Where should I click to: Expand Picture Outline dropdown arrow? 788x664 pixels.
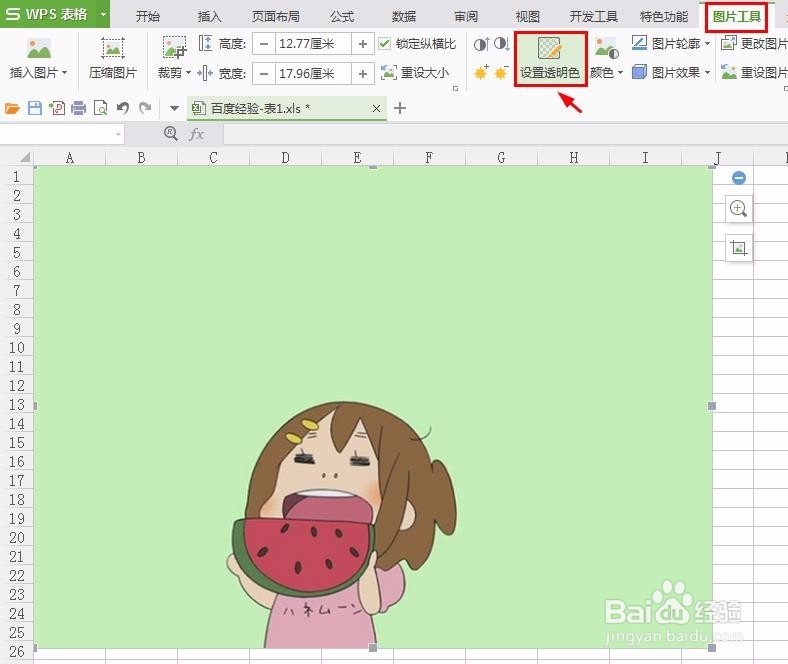[x=708, y=44]
